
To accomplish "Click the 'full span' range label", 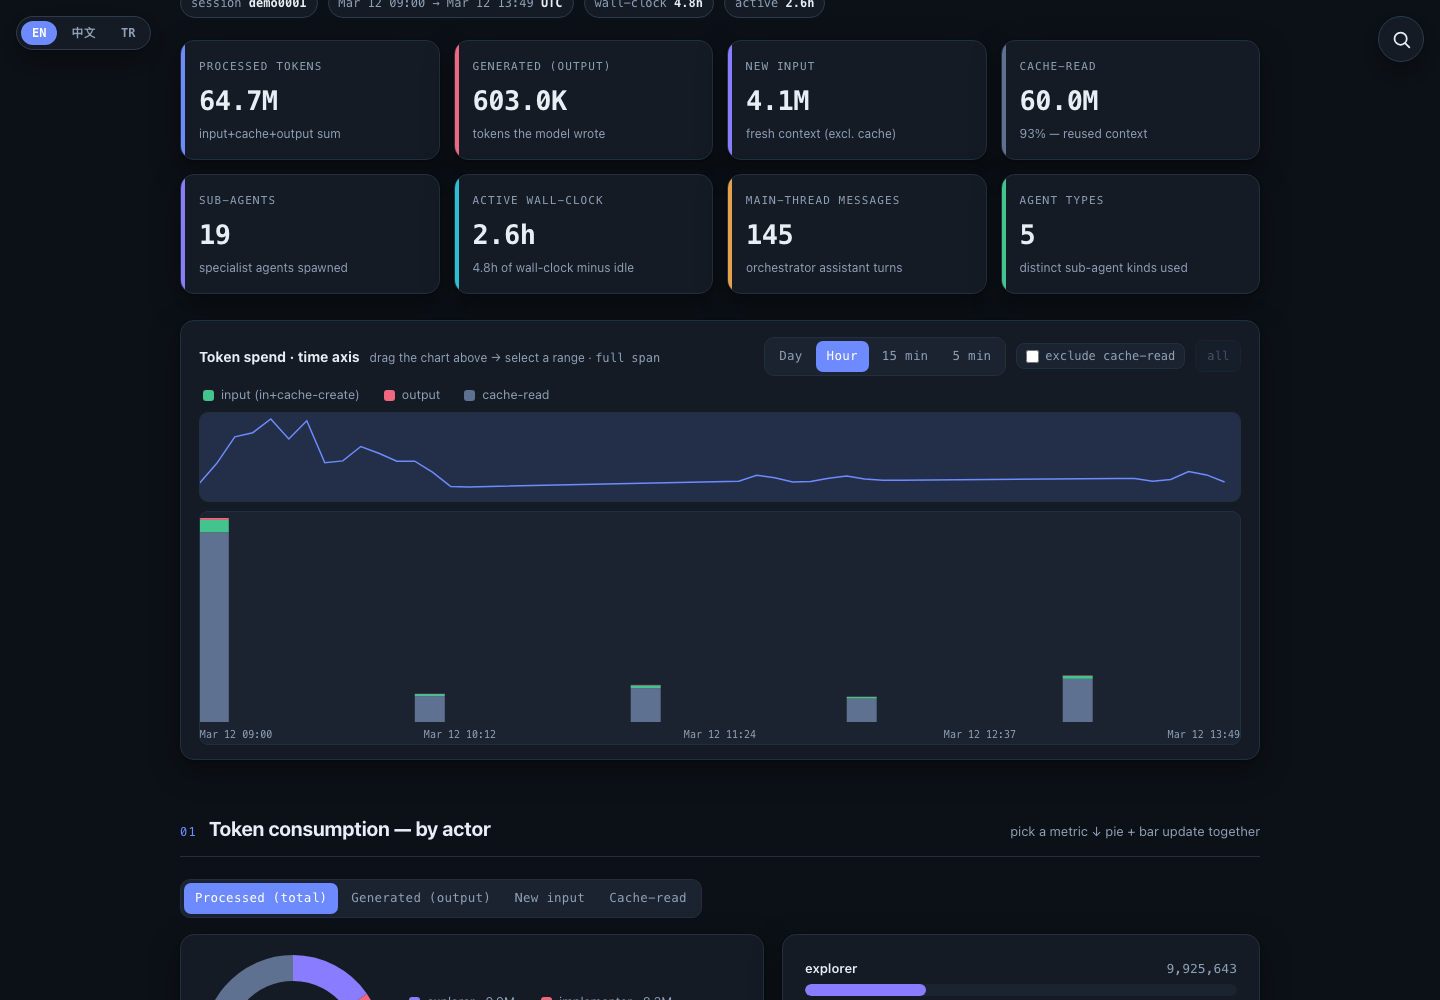I will pyautogui.click(x=628, y=357).
